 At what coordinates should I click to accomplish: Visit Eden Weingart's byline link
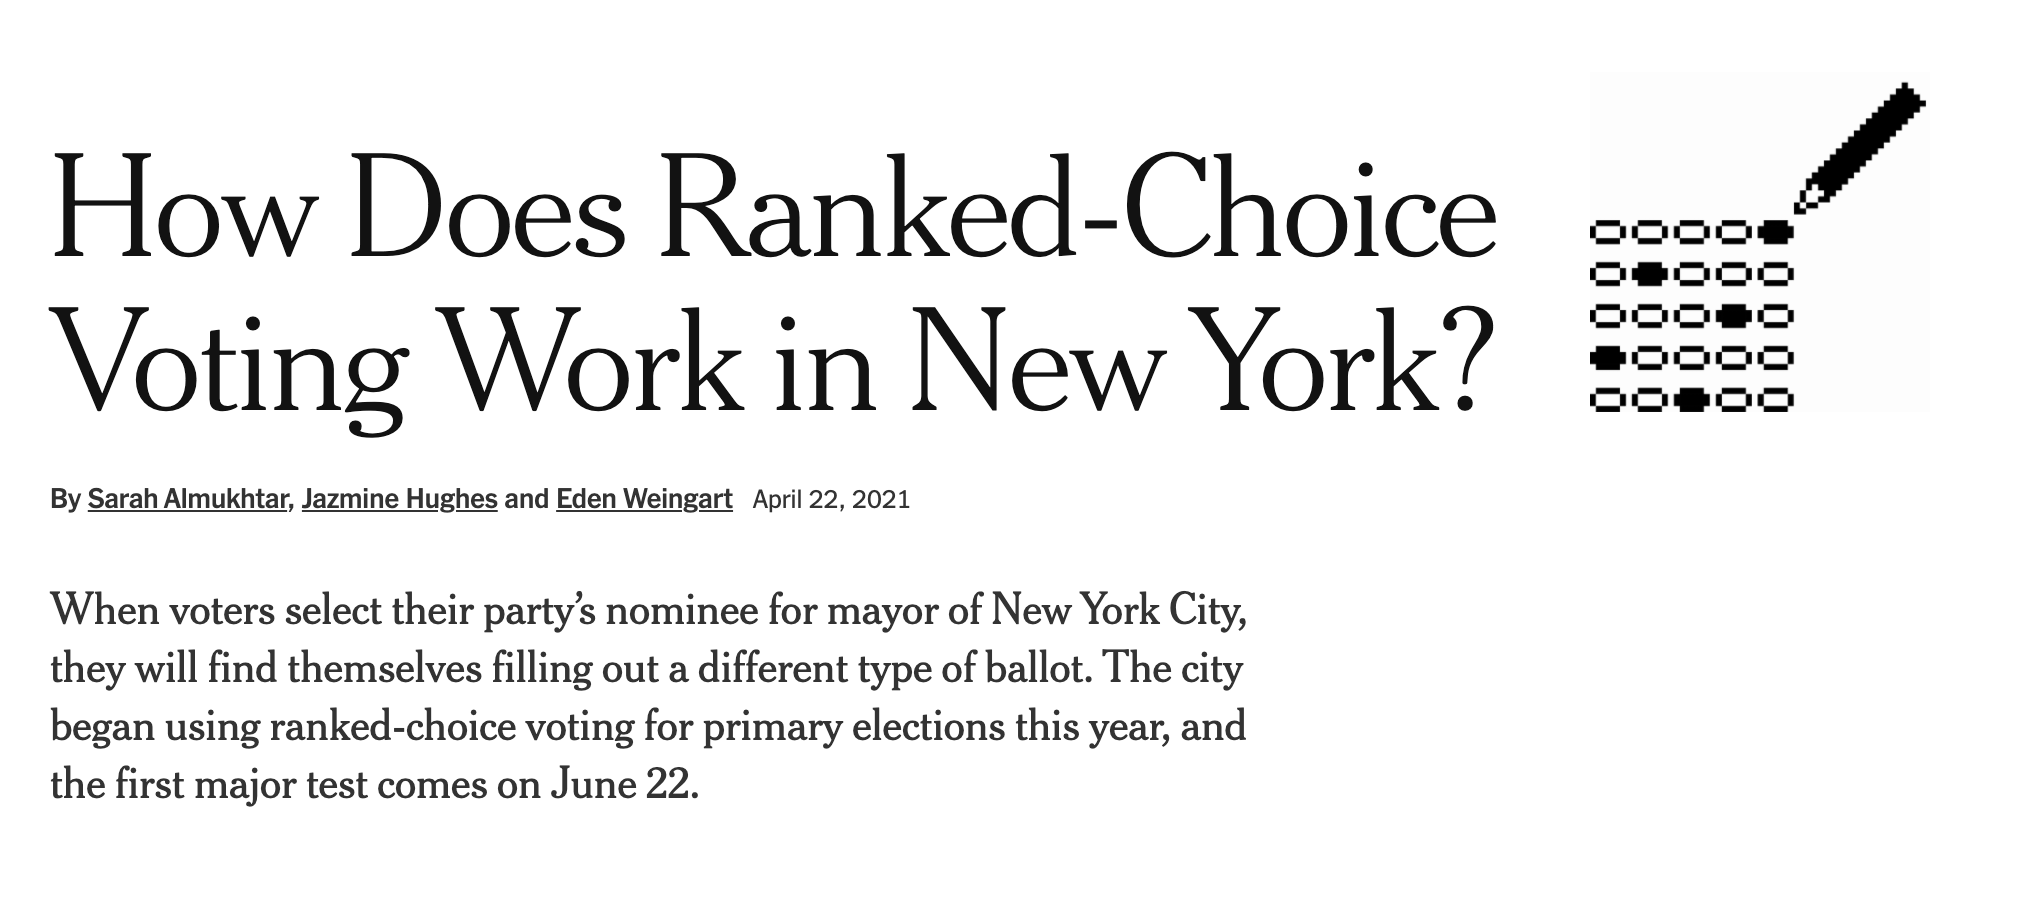[x=644, y=498]
